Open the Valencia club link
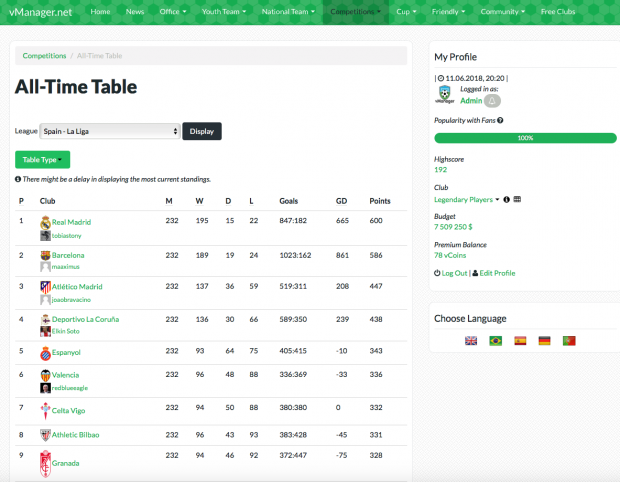The height and width of the screenshot is (482, 620). pos(66,375)
